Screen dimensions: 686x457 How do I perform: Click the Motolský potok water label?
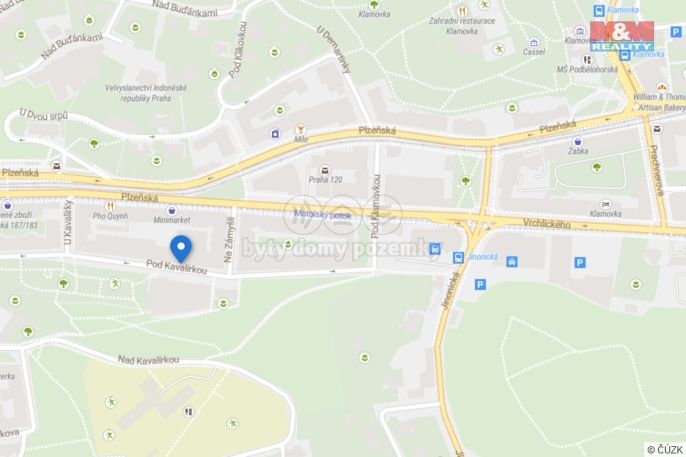pyautogui.click(x=323, y=215)
